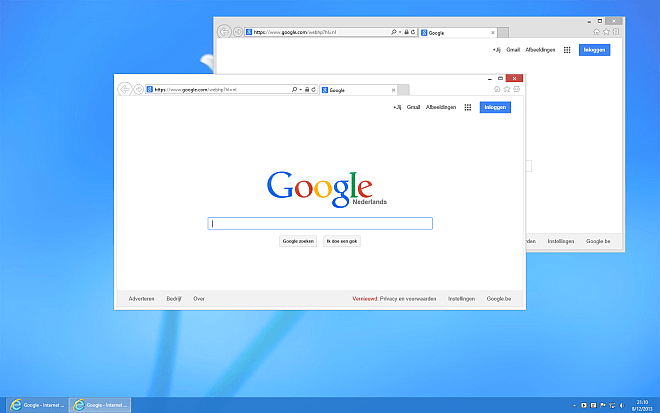
Task: Open the Over footer link
Action: click(x=199, y=299)
